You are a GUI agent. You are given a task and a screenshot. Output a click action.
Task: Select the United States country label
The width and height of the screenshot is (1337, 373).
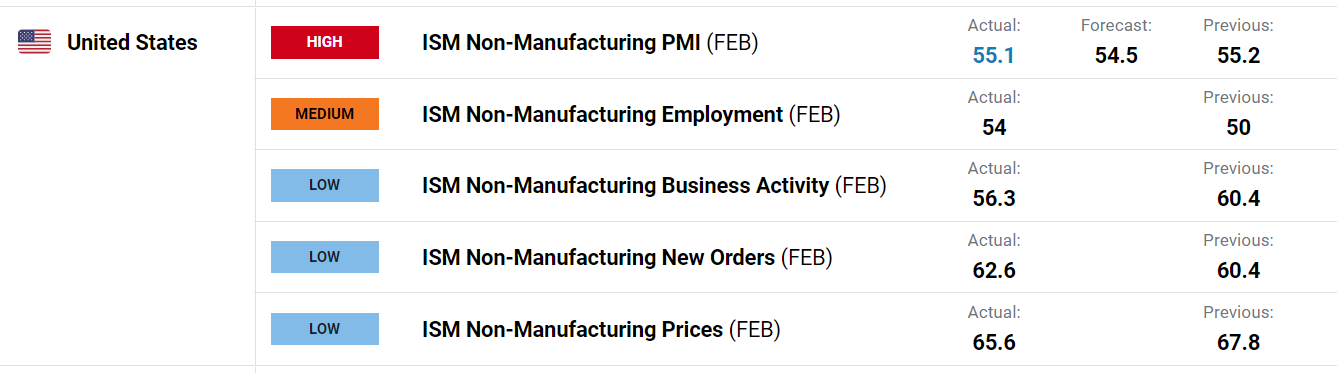pyautogui.click(x=132, y=43)
